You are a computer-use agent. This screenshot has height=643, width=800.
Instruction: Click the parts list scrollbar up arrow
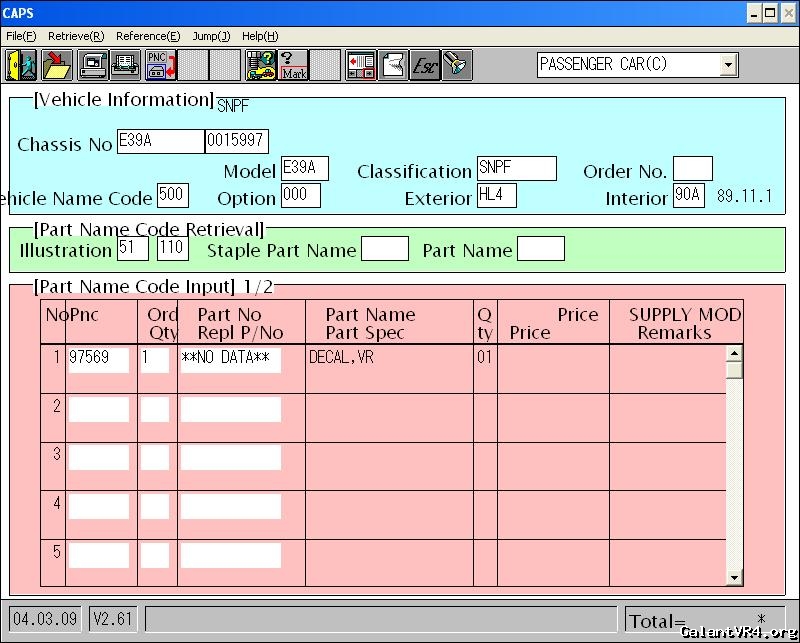point(735,353)
